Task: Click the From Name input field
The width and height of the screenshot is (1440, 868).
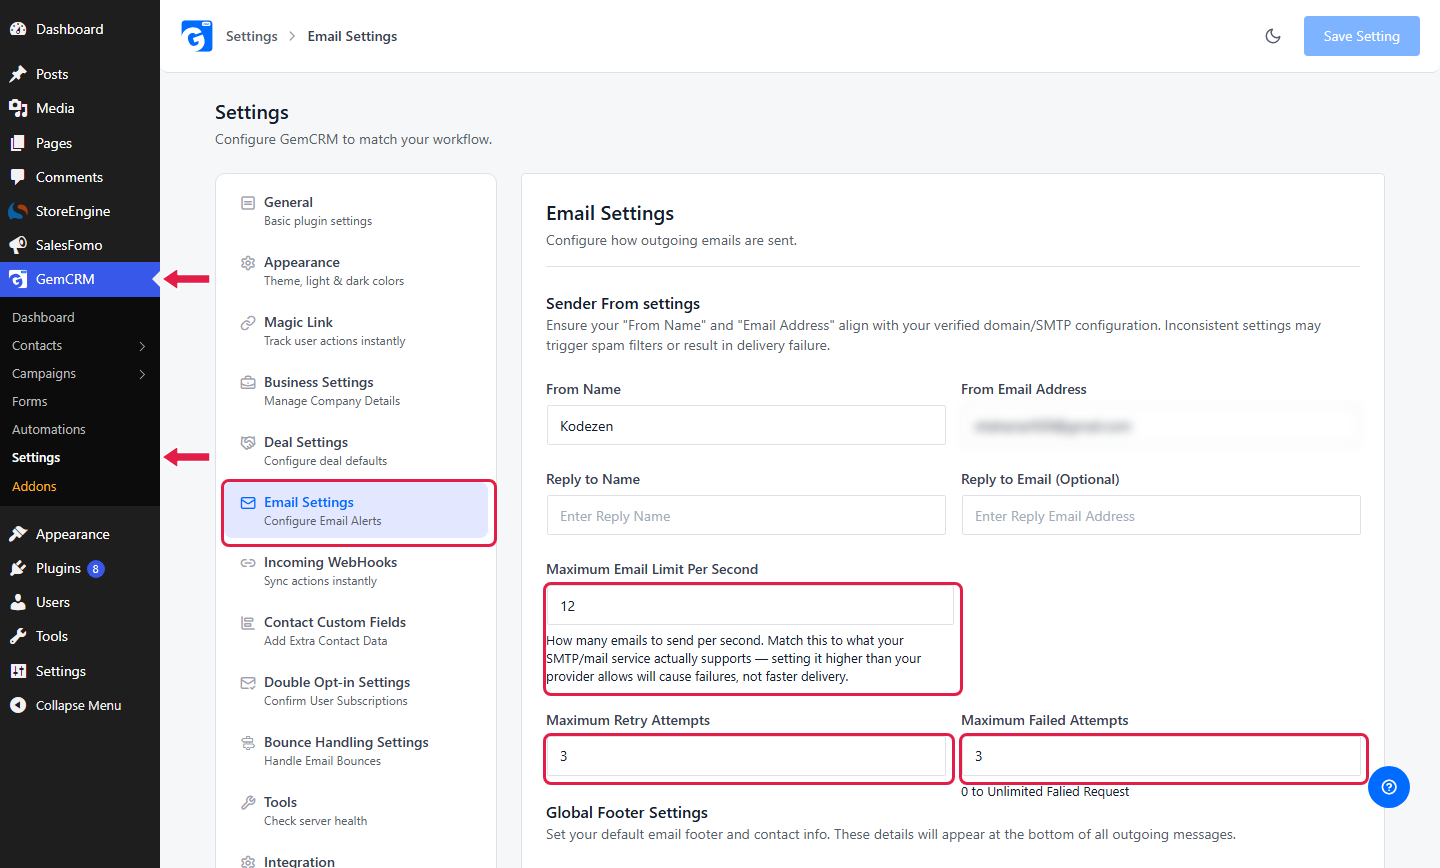Action: point(746,425)
